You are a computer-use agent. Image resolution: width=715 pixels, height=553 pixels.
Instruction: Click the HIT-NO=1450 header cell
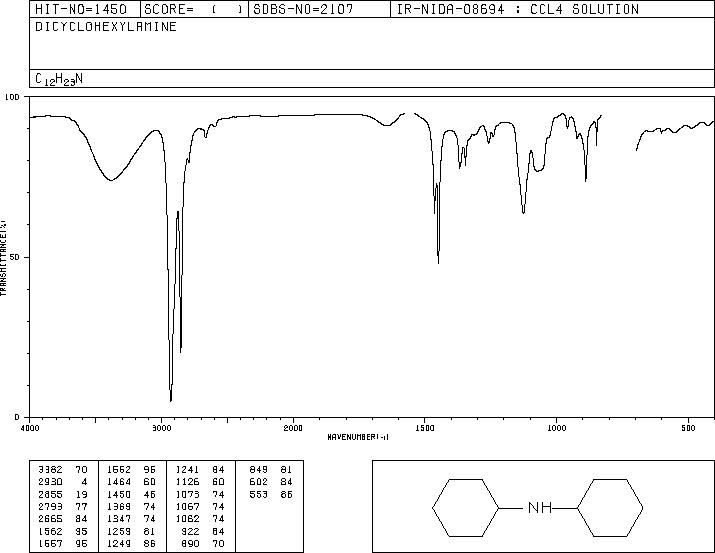[85, 9]
